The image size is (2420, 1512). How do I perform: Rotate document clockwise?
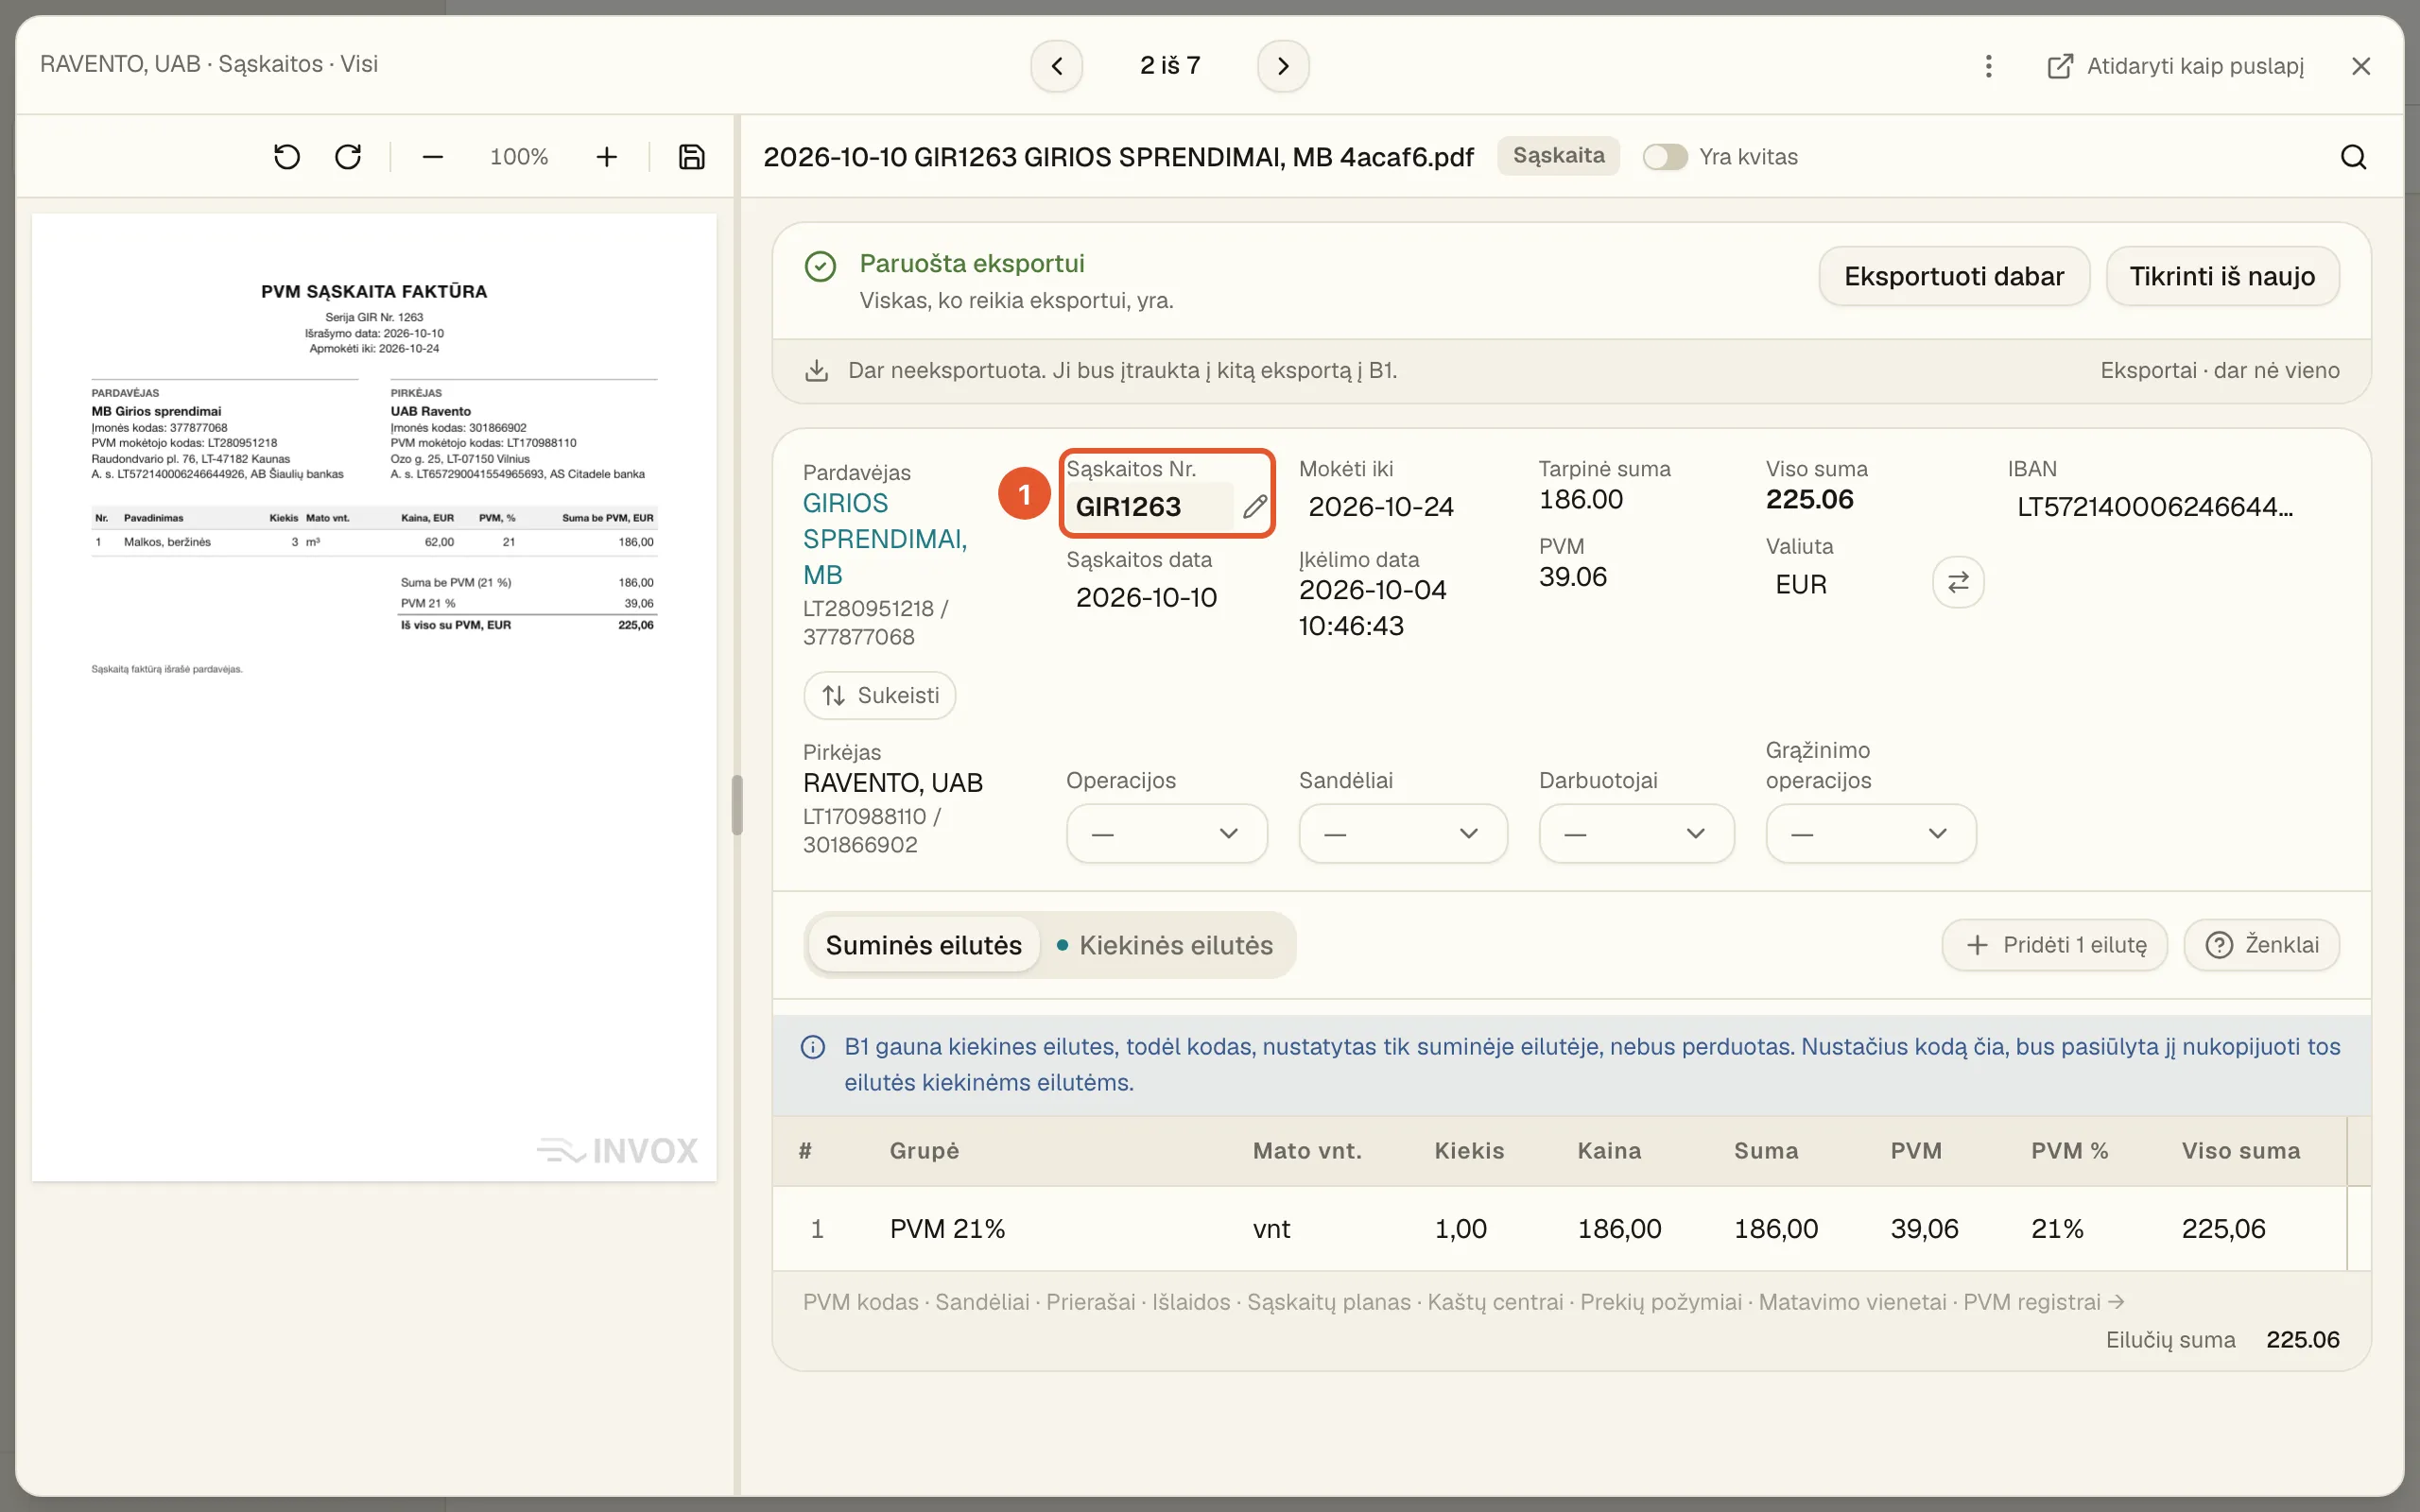[x=348, y=157]
